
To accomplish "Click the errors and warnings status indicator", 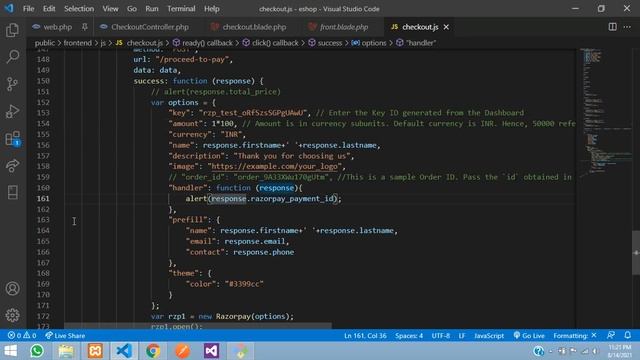I will [22, 336].
